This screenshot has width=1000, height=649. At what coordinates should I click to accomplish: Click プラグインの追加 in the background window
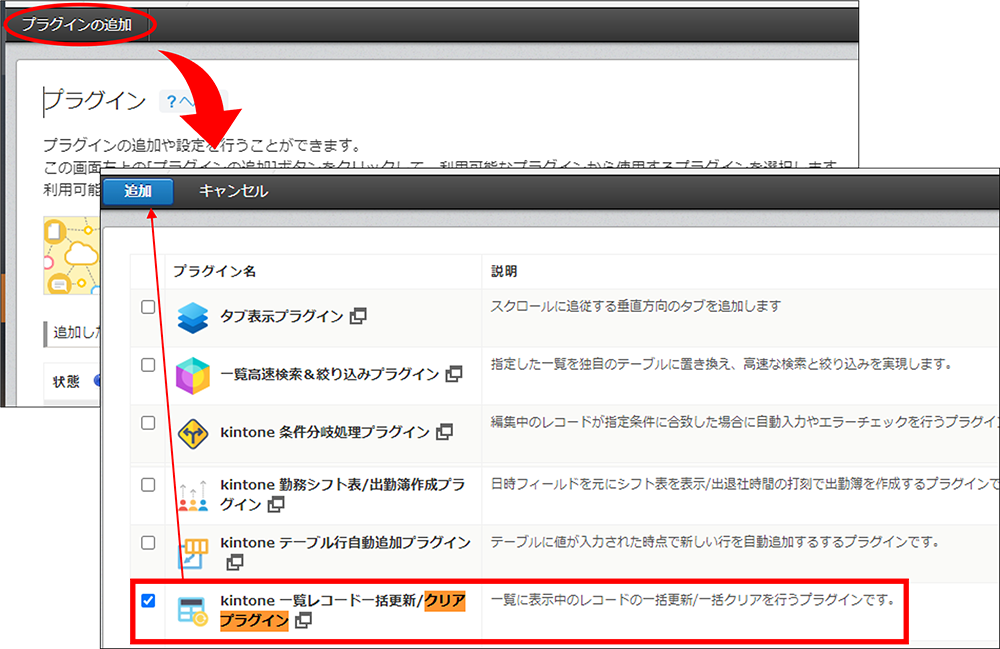77,25
